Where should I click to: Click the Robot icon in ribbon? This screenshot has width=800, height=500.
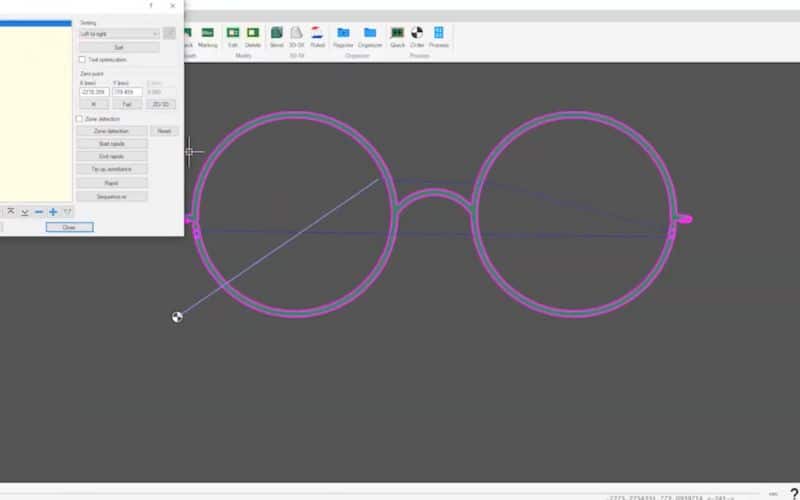(x=317, y=34)
